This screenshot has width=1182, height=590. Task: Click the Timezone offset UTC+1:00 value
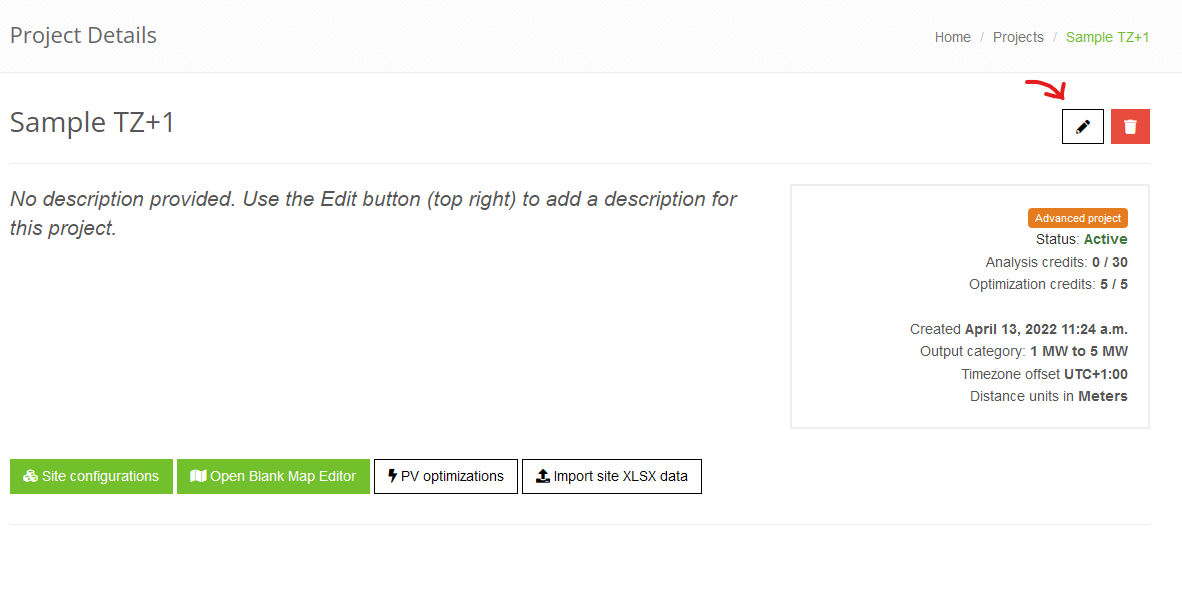[x=1095, y=374]
